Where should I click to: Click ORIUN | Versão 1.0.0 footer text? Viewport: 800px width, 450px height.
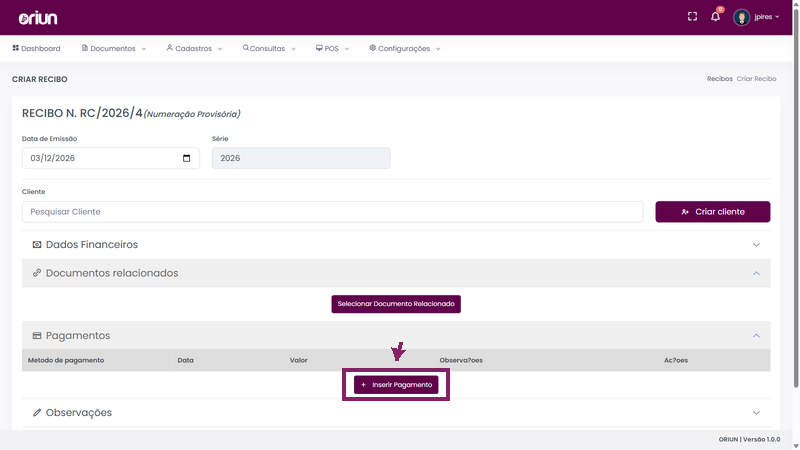(749, 439)
